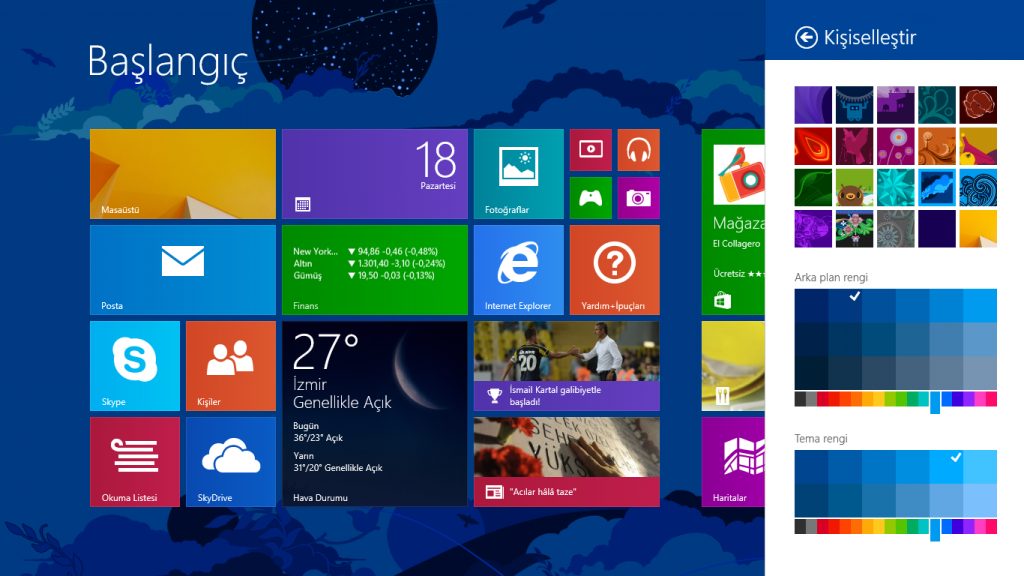1024x576 pixels.
Task: Choose the blue waves background pattern
Action: [x=978, y=187]
